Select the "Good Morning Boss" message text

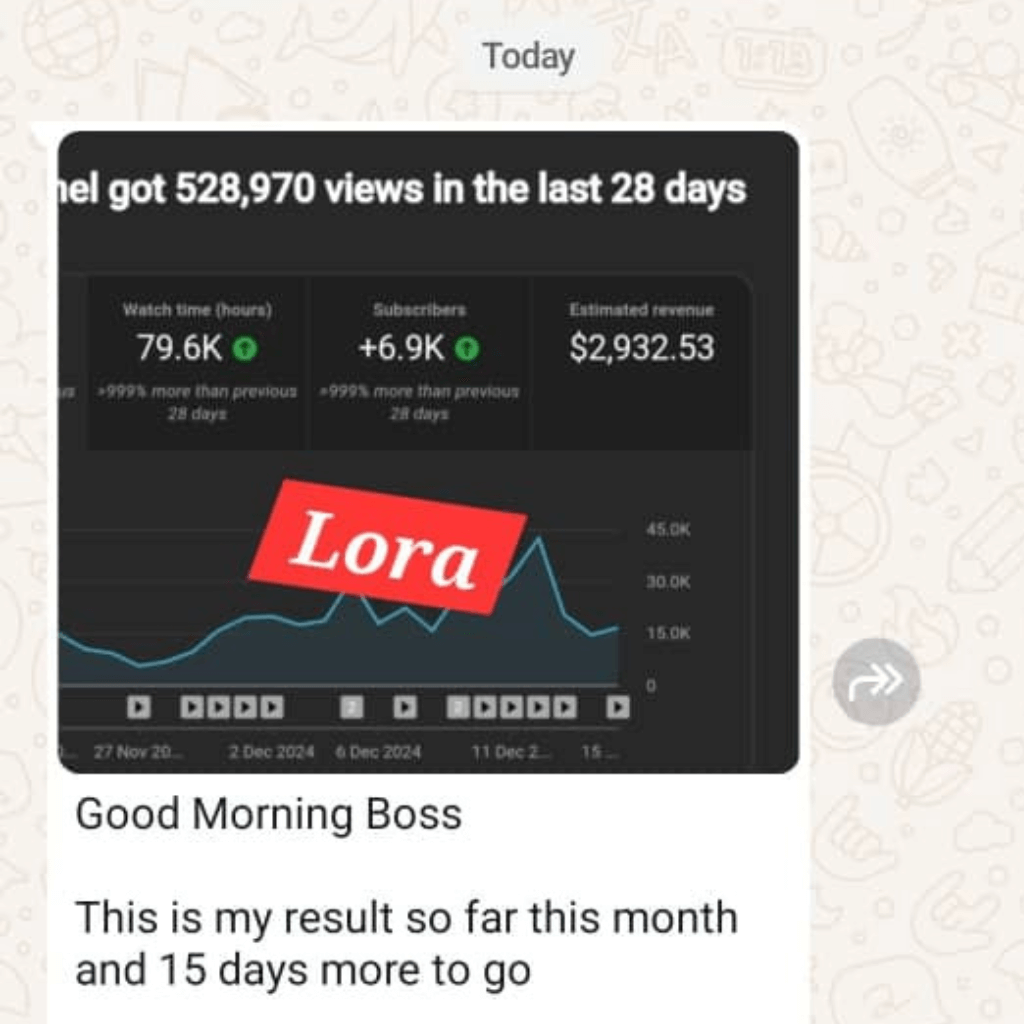tap(268, 815)
